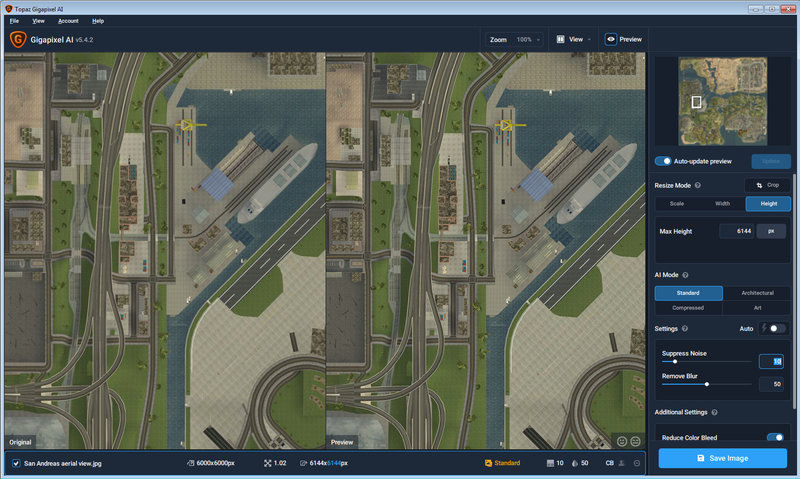This screenshot has height=479, width=800.
Task: Select the Scale resize mode tab
Action: click(x=677, y=204)
